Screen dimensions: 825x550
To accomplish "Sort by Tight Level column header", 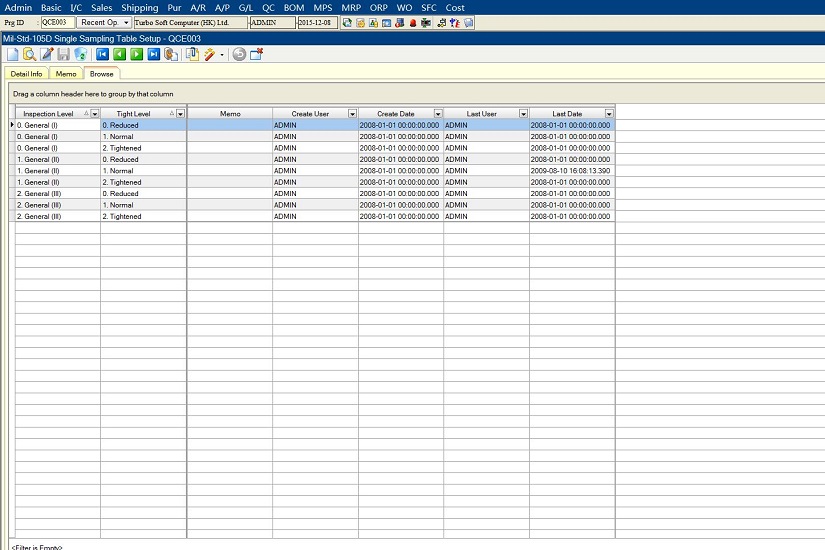I will pos(134,114).
